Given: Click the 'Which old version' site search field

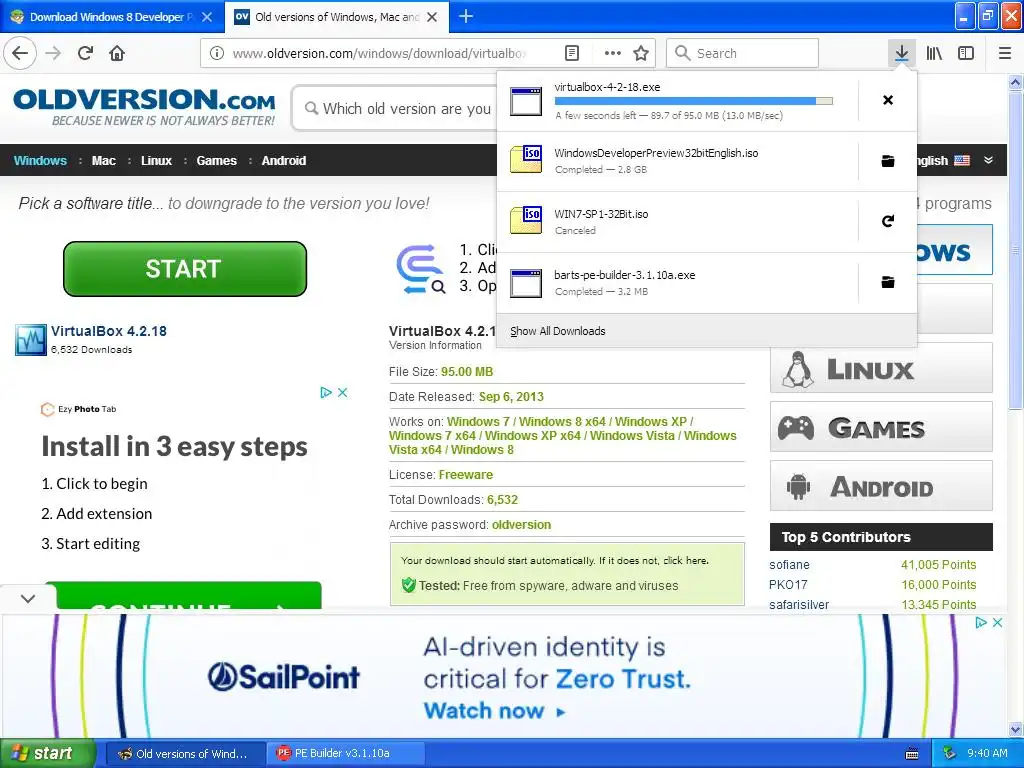Looking at the screenshot, I should pos(396,108).
